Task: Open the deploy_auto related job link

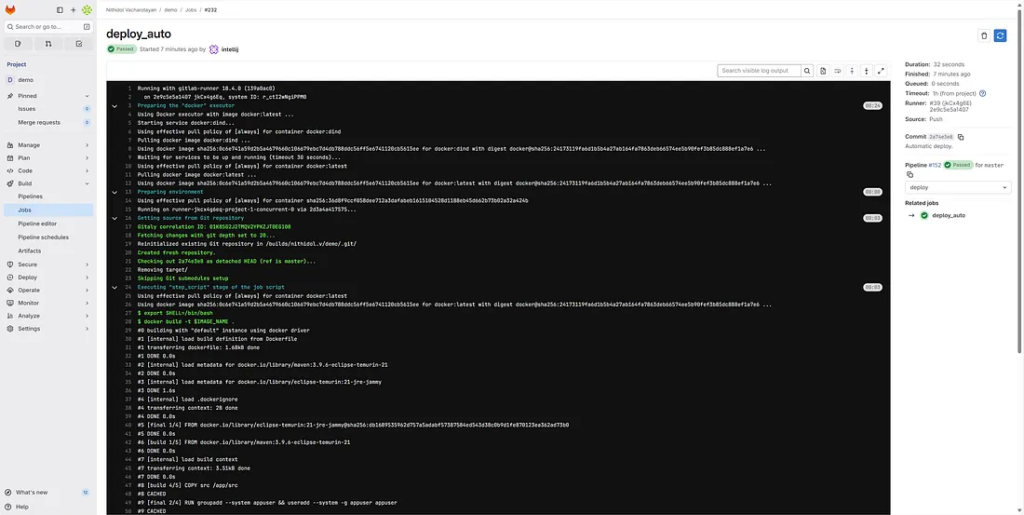Action: click(x=948, y=215)
